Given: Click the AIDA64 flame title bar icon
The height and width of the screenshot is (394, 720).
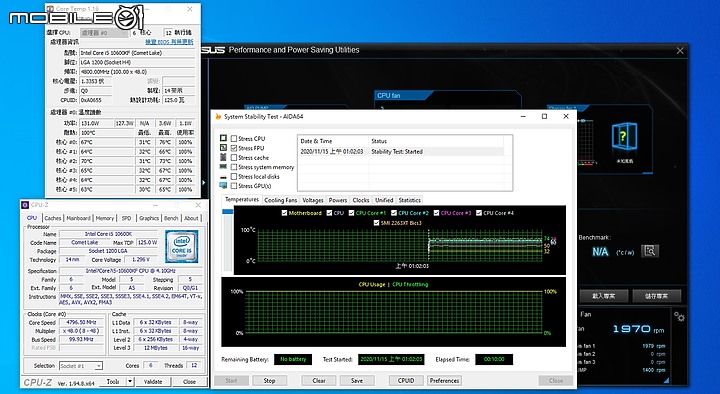Looking at the screenshot, I should [x=219, y=117].
